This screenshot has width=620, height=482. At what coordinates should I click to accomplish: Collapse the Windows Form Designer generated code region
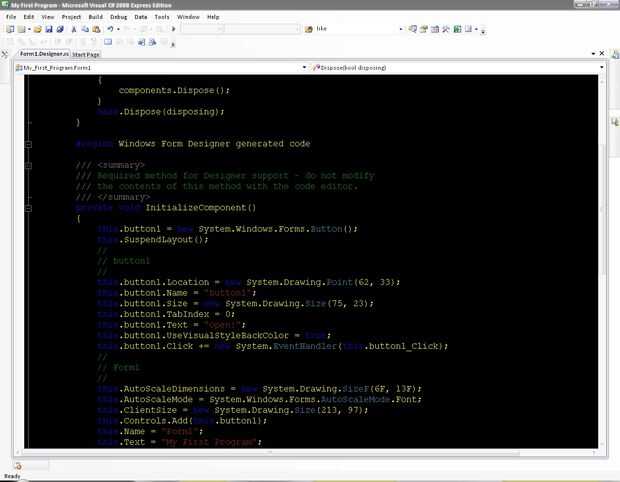coord(28,145)
